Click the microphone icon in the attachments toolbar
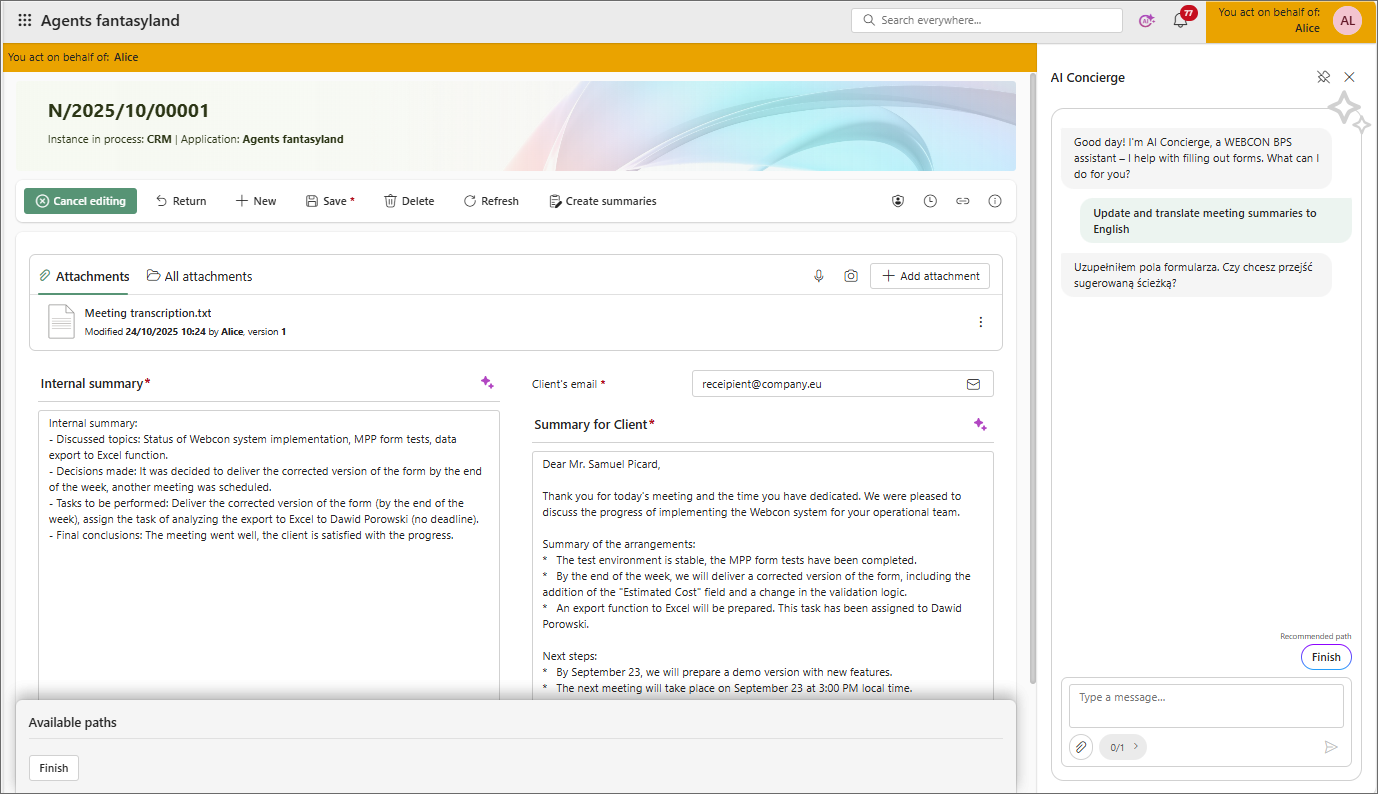This screenshot has height=794, width=1378. (x=819, y=276)
